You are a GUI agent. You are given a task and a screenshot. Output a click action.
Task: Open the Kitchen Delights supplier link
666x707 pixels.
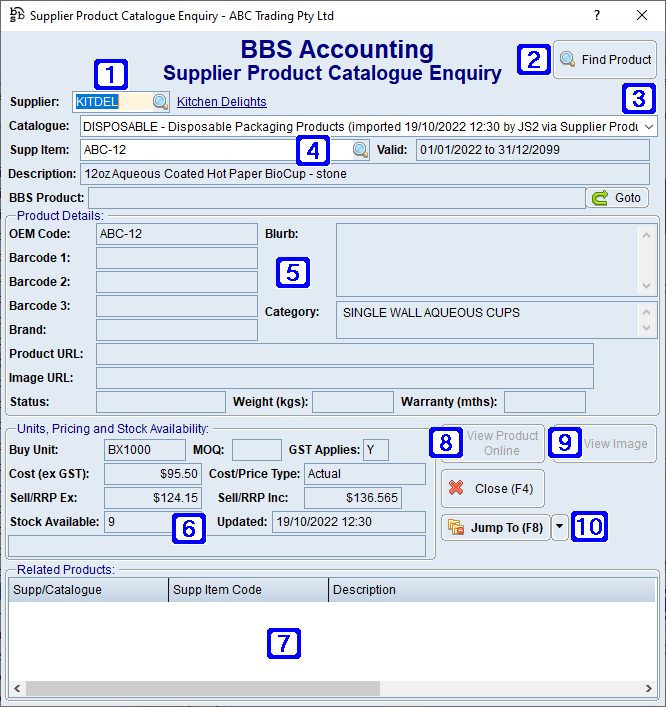coord(221,102)
